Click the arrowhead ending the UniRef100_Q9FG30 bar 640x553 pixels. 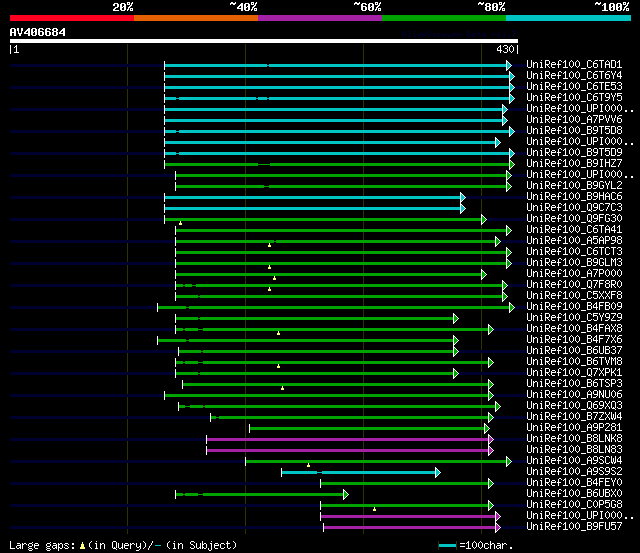pos(484,220)
